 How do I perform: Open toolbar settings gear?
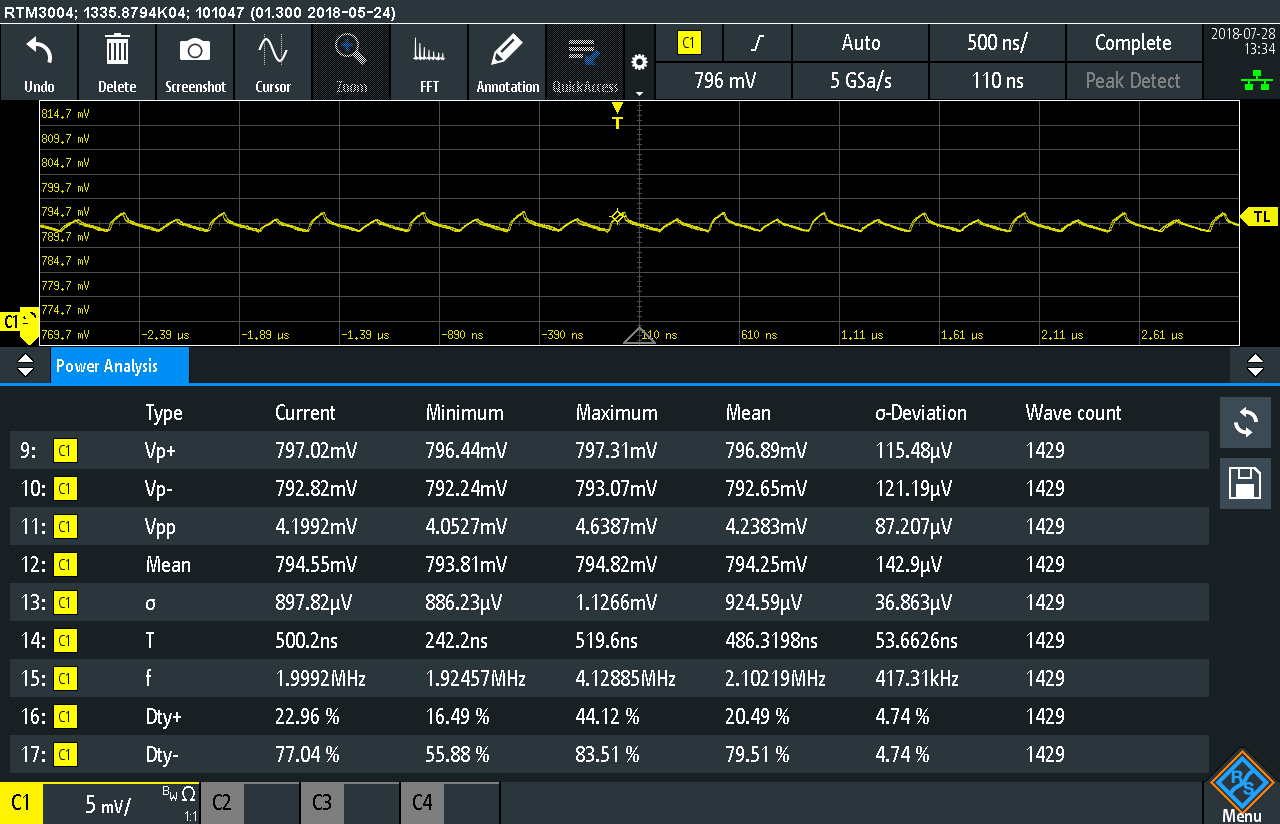(639, 62)
